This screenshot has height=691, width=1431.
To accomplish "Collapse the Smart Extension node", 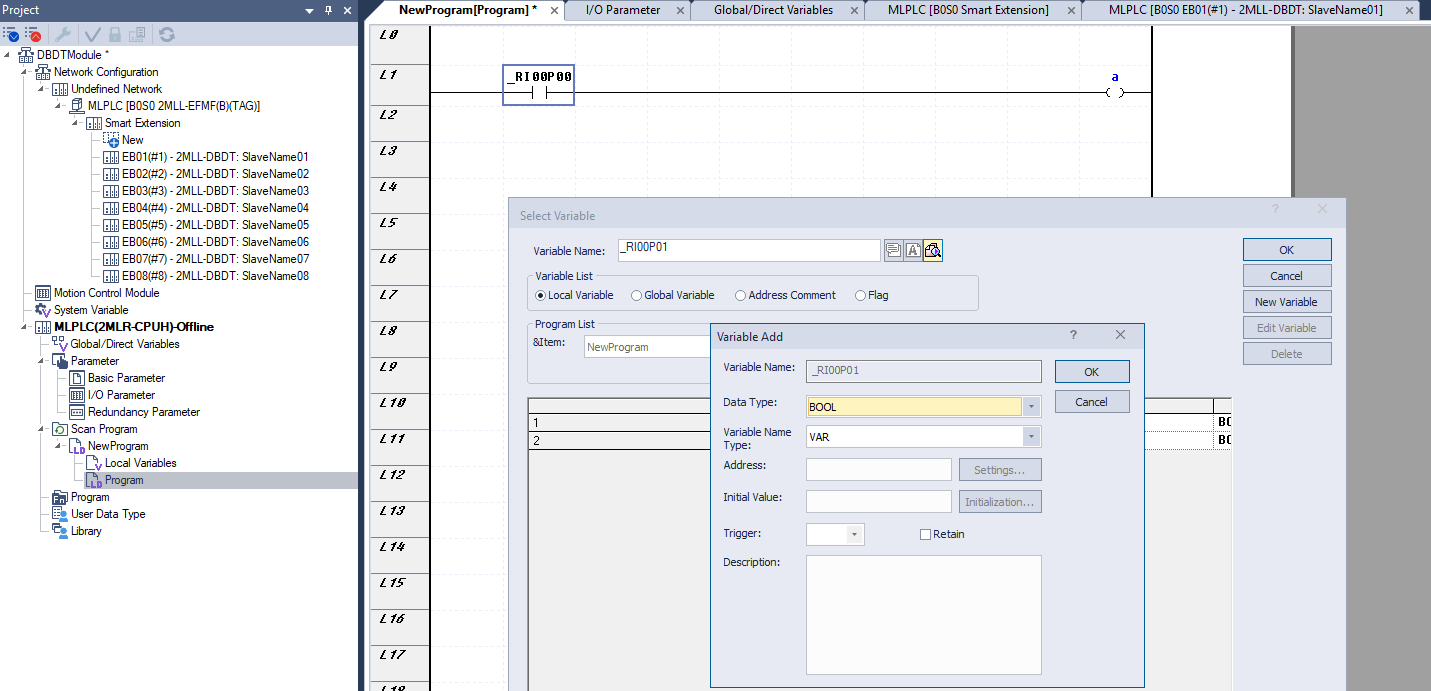I will [x=76, y=123].
